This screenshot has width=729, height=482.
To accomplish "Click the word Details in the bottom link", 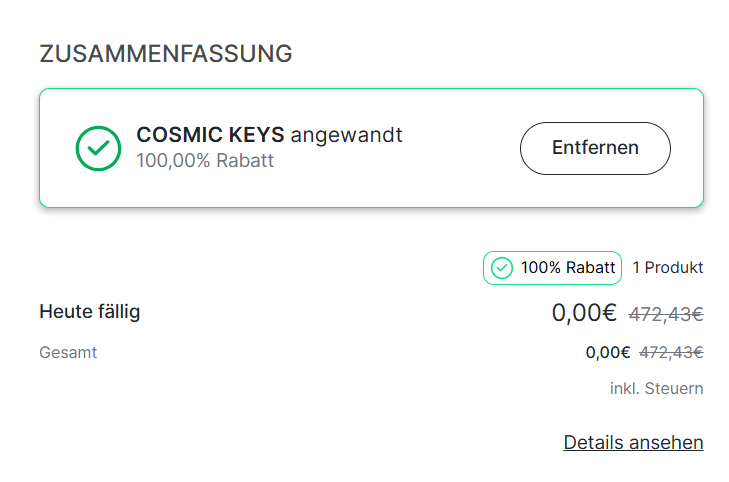I will [x=594, y=442].
